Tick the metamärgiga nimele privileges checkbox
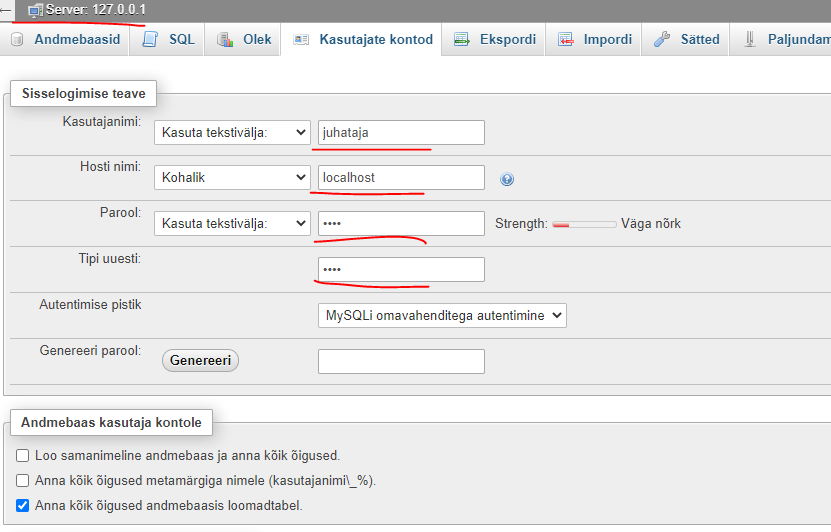The height and width of the screenshot is (532, 831). pyautogui.click(x=22, y=481)
